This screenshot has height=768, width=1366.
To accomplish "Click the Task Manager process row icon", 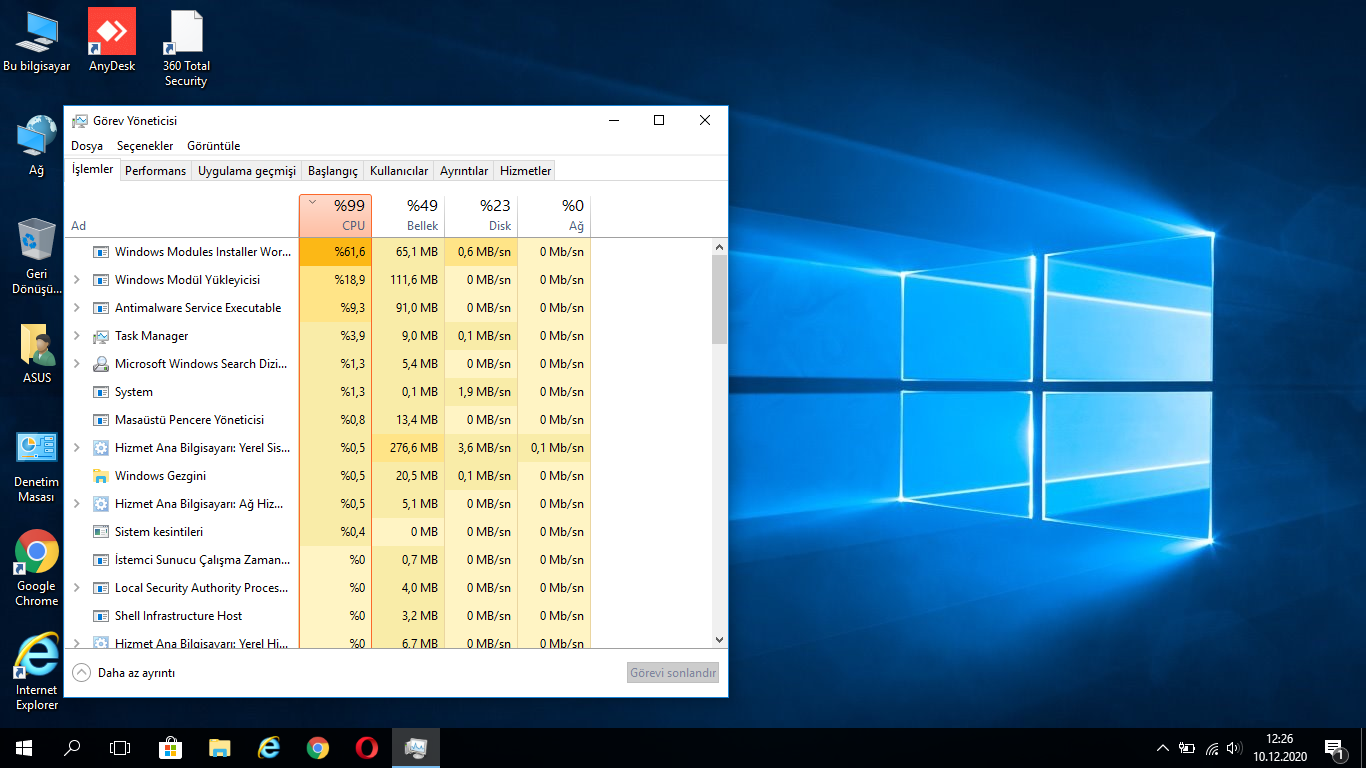I will [101, 336].
